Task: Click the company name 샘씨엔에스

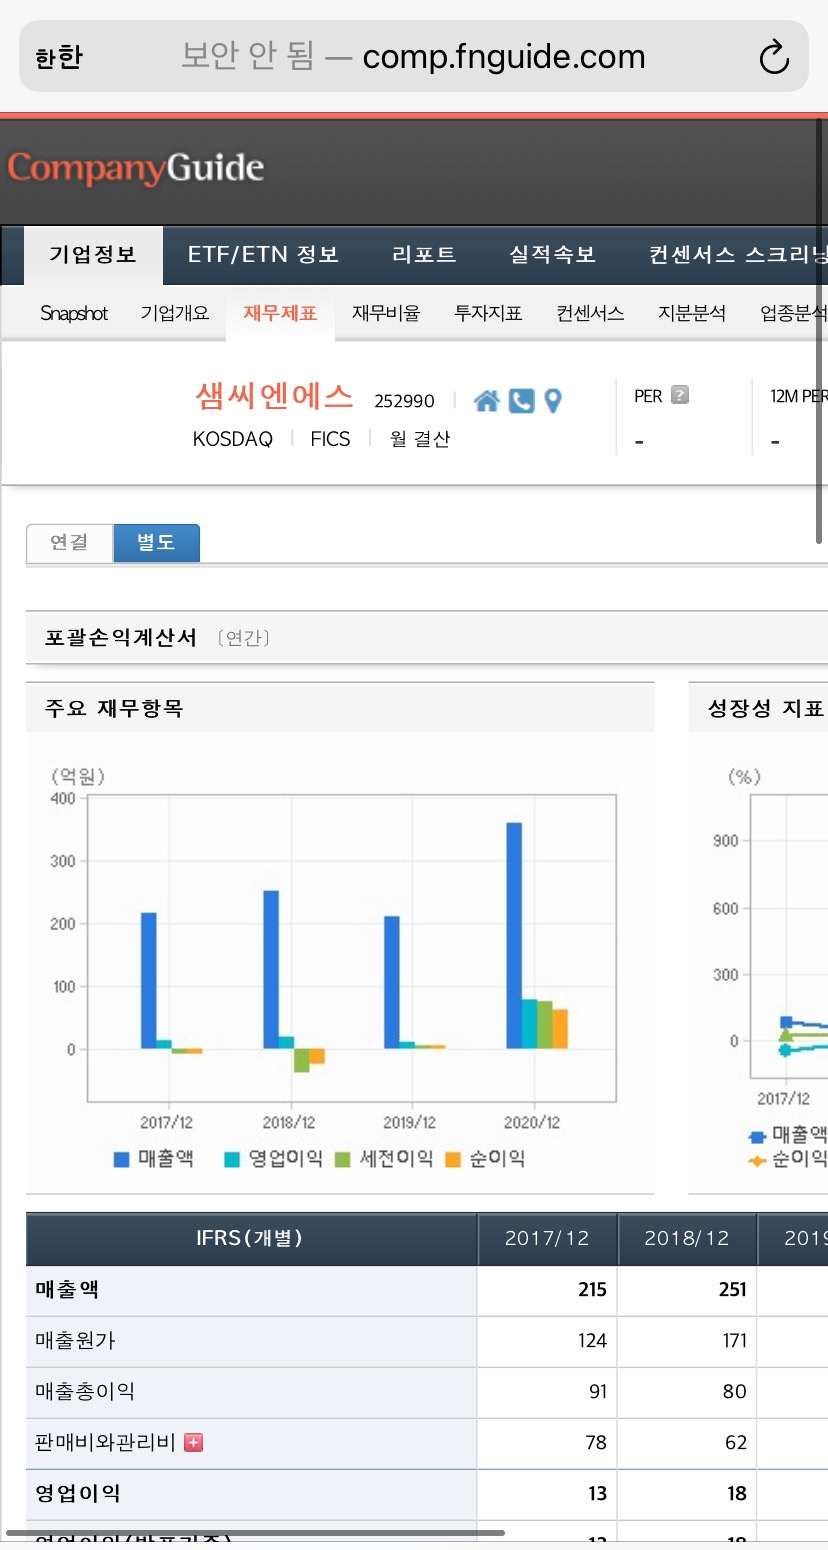Action: (274, 397)
